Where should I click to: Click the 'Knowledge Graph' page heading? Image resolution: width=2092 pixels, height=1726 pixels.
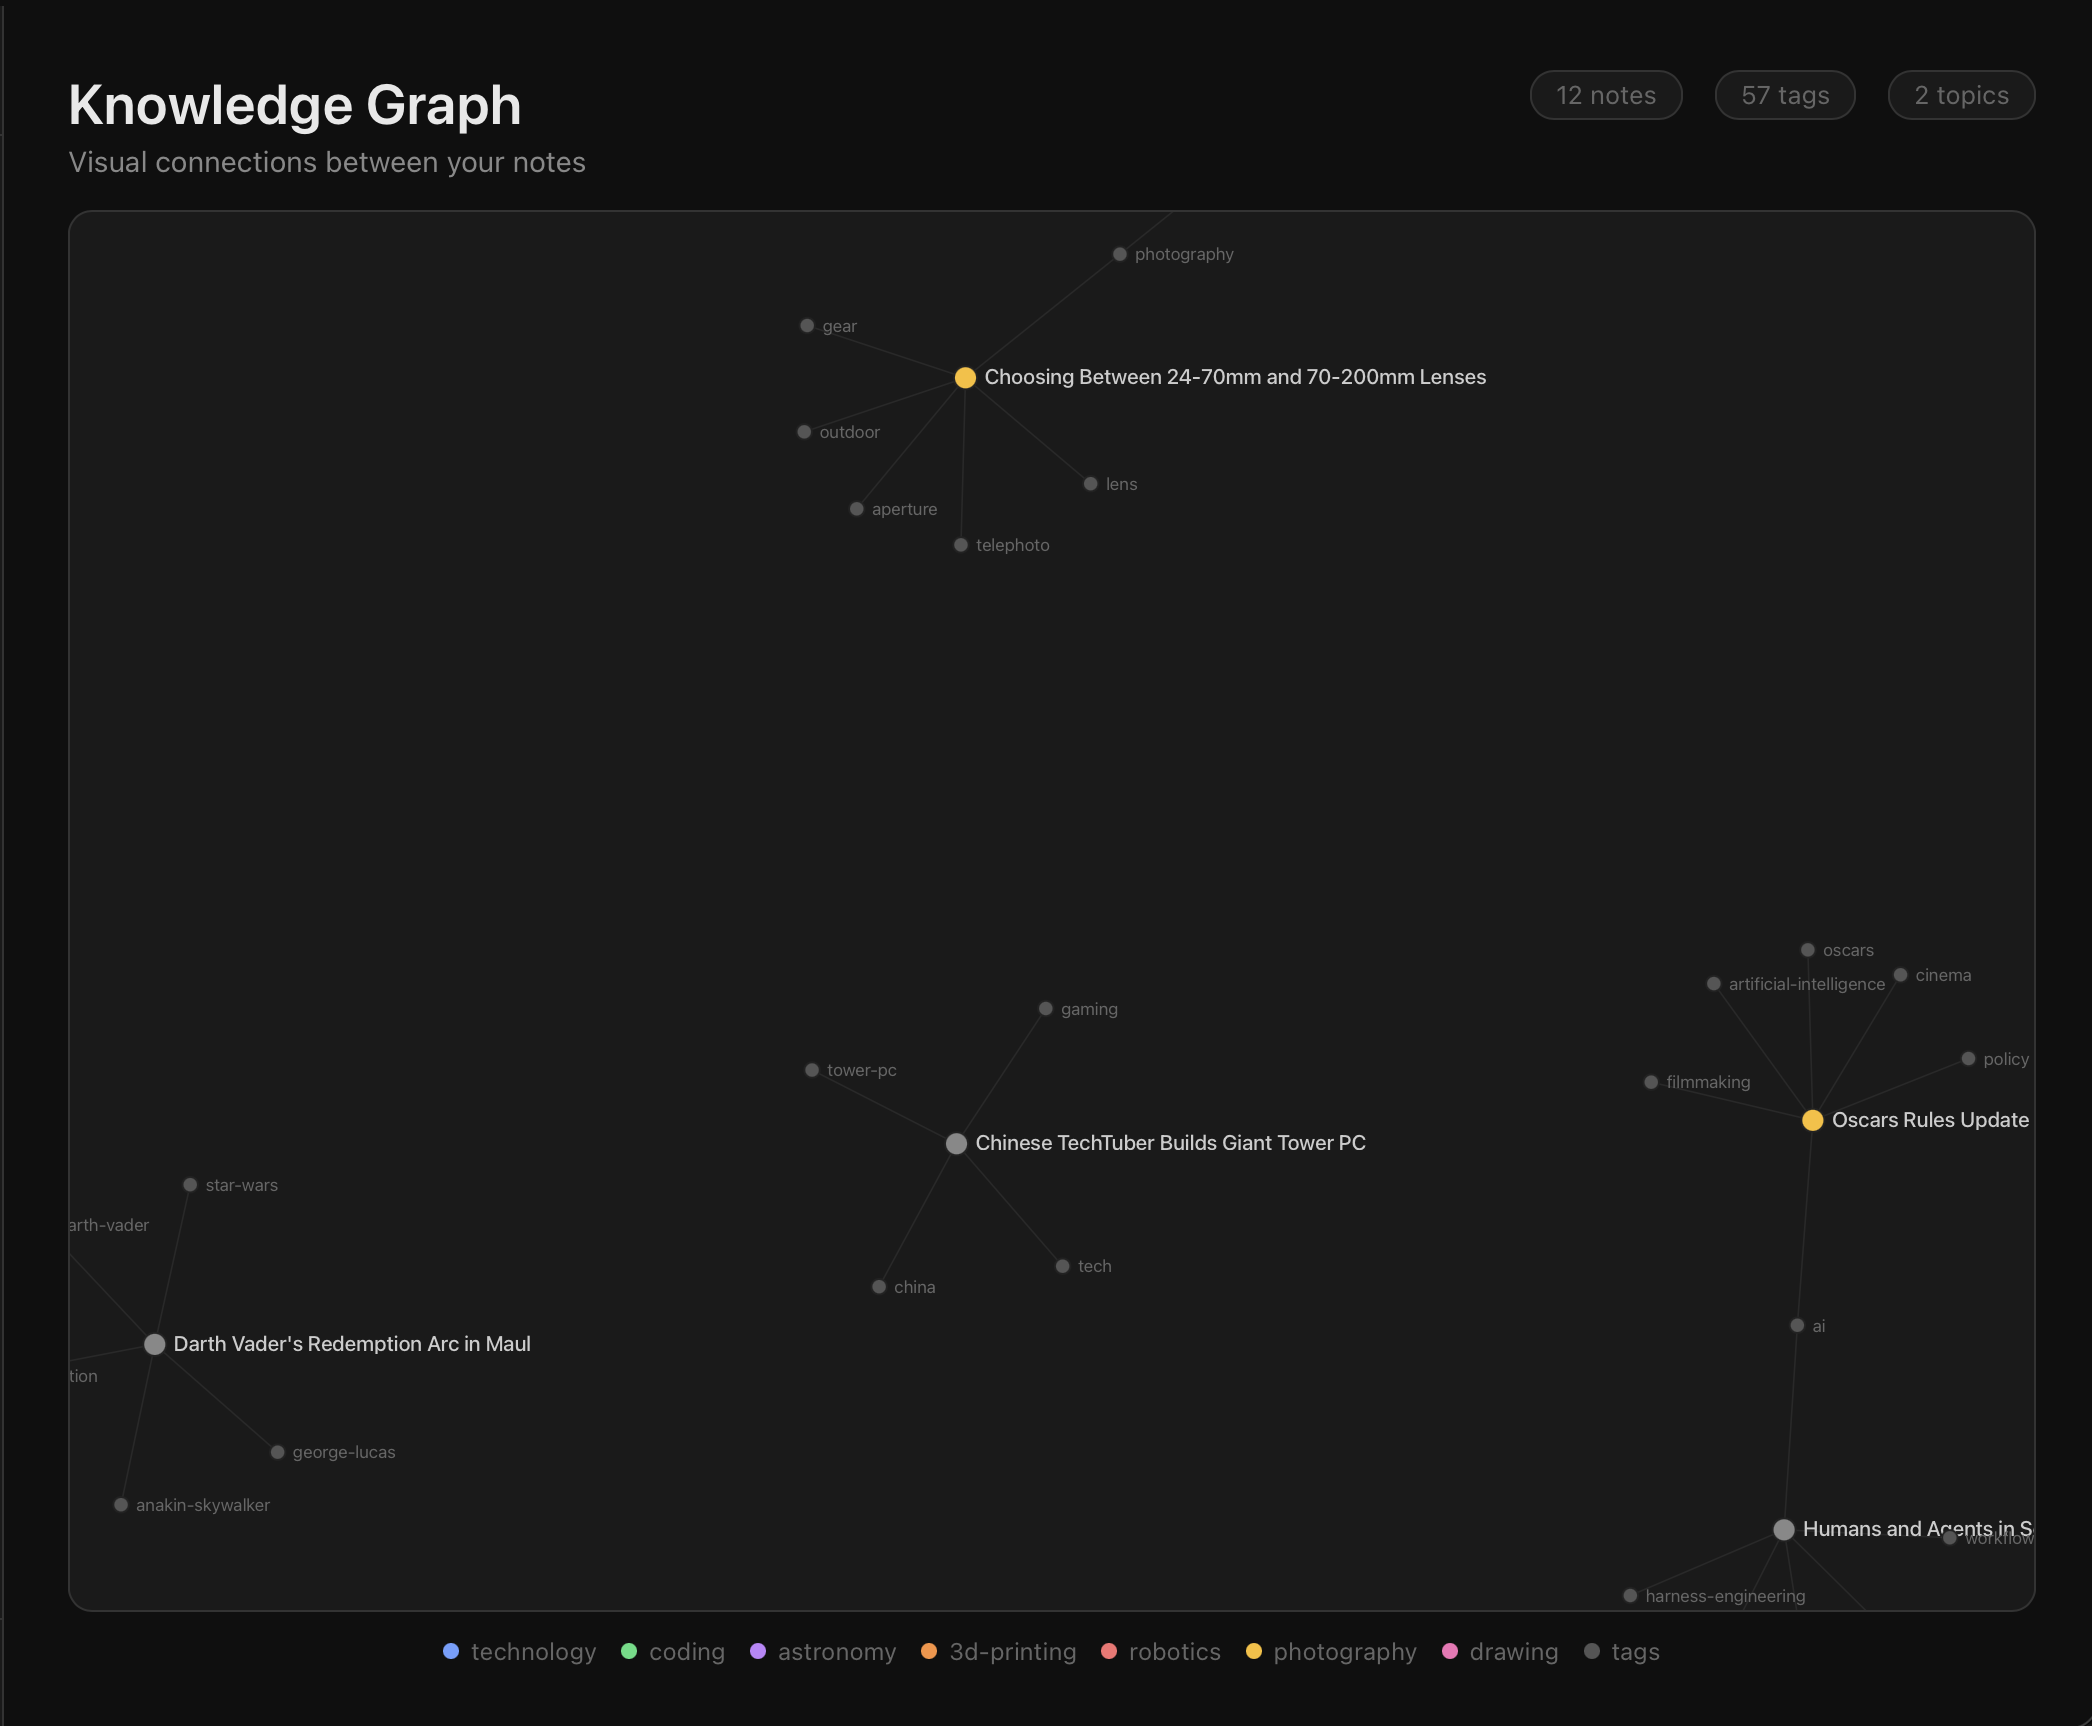click(x=295, y=105)
